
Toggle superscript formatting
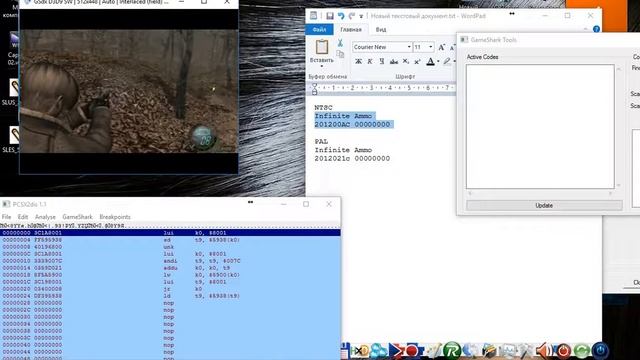coord(417,62)
